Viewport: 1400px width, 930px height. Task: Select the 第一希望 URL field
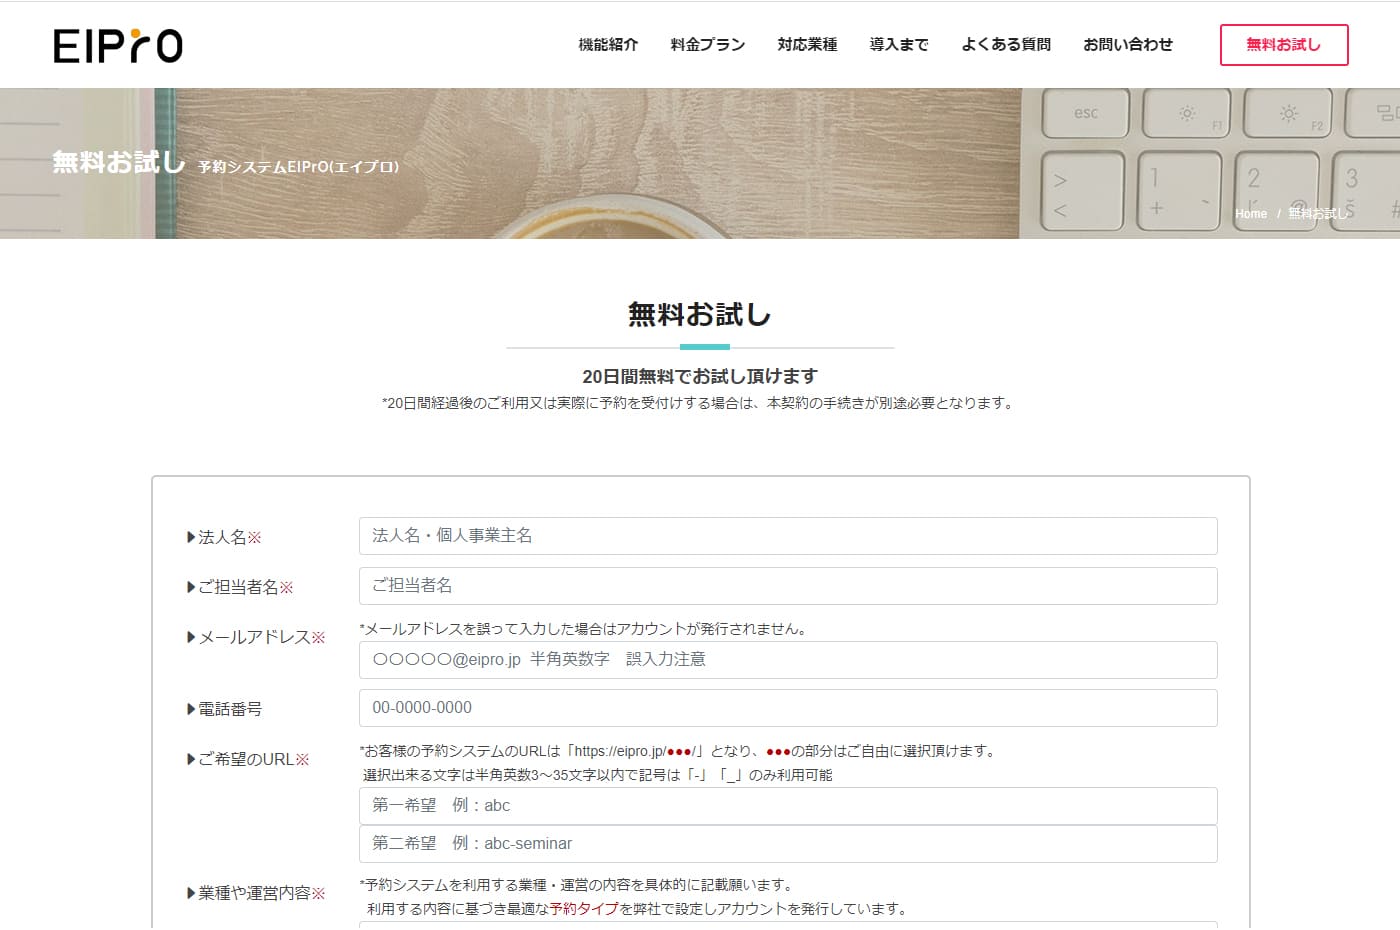[788, 806]
